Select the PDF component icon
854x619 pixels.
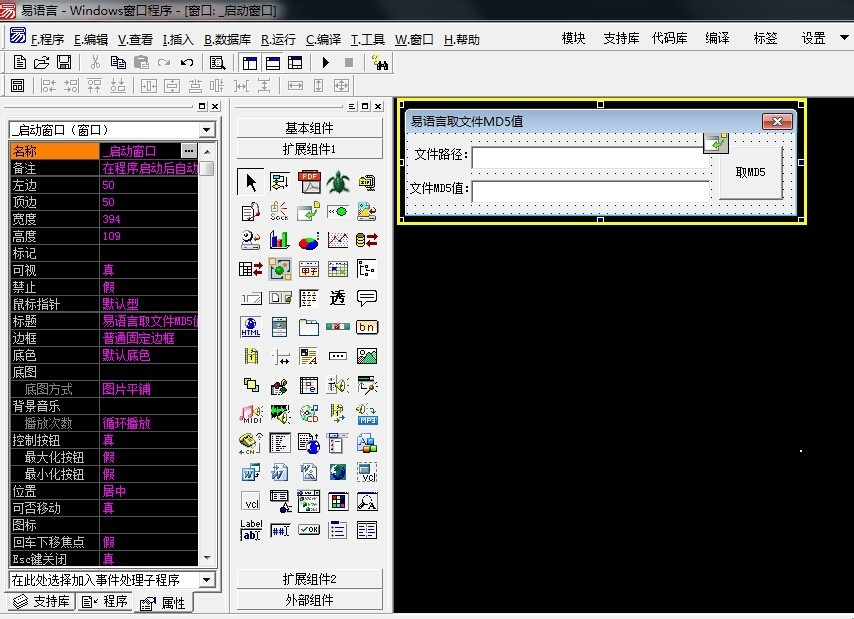coord(309,182)
